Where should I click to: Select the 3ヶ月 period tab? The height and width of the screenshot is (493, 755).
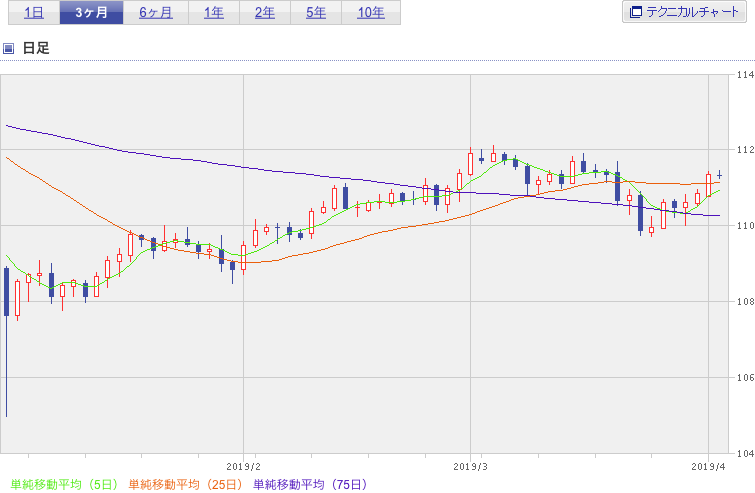coord(91,13)
